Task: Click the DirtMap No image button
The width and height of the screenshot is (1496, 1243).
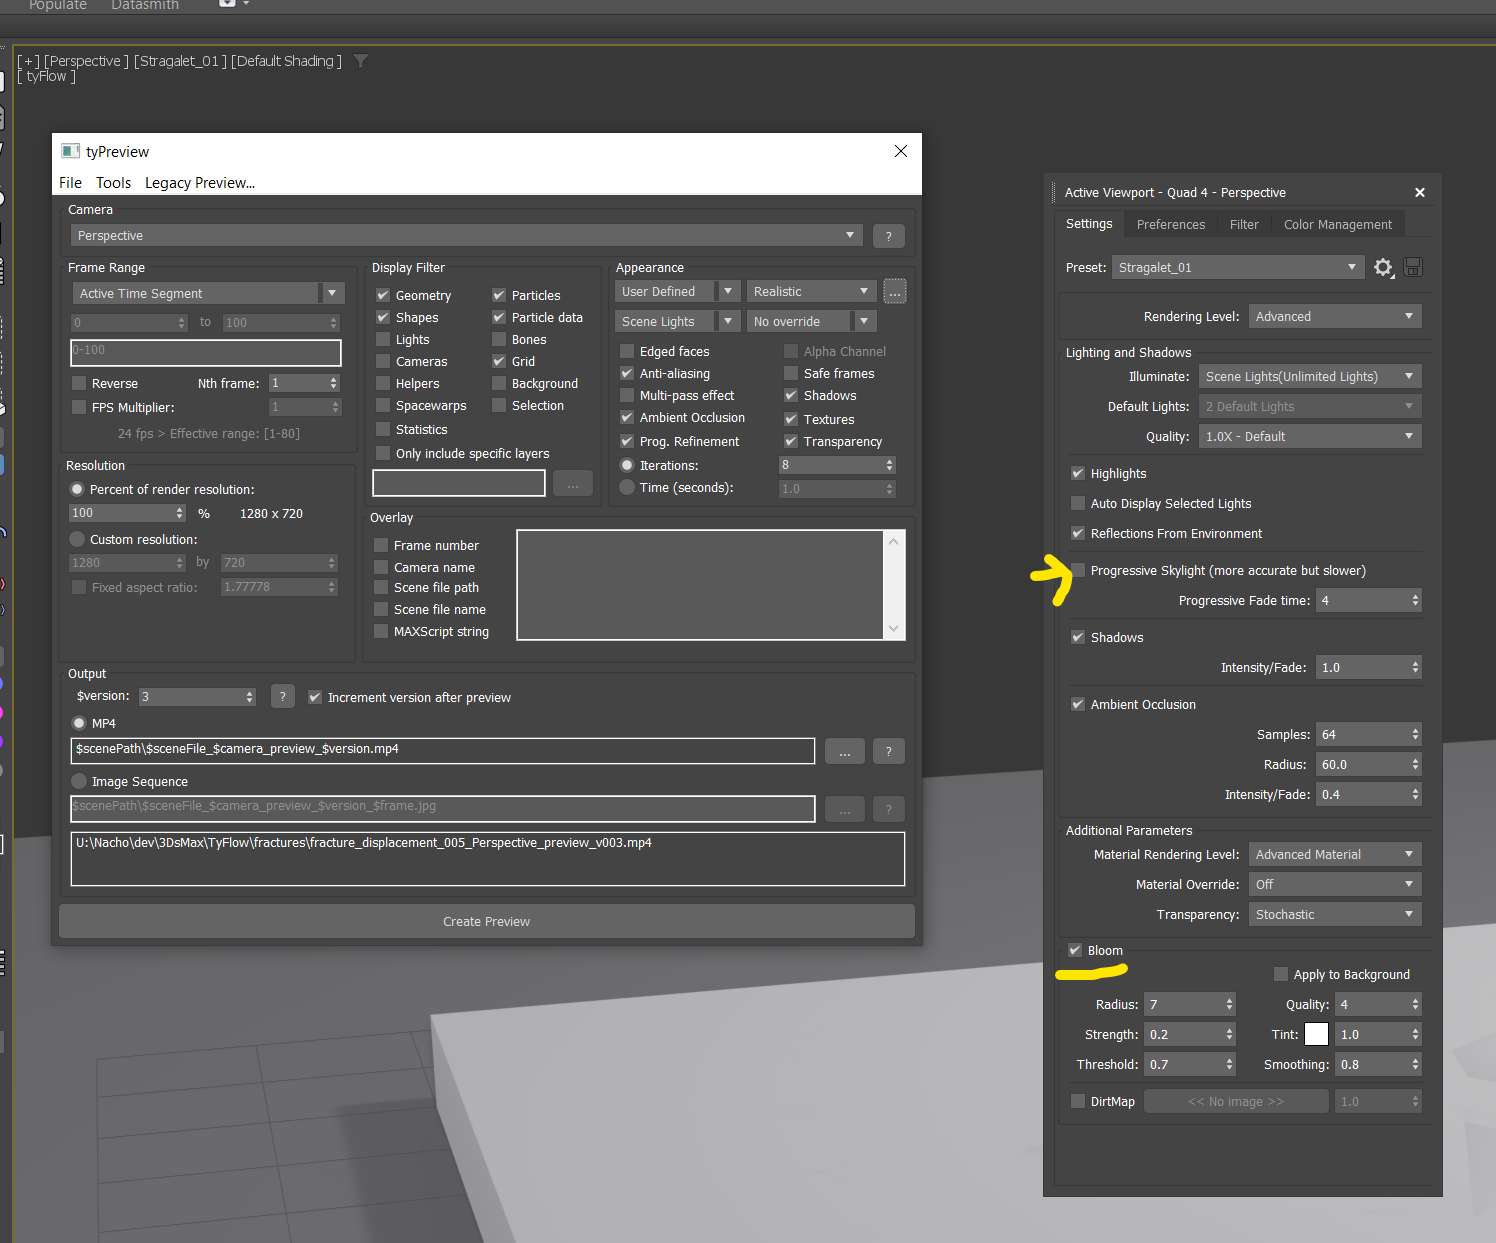Action: (1235, 1101)
